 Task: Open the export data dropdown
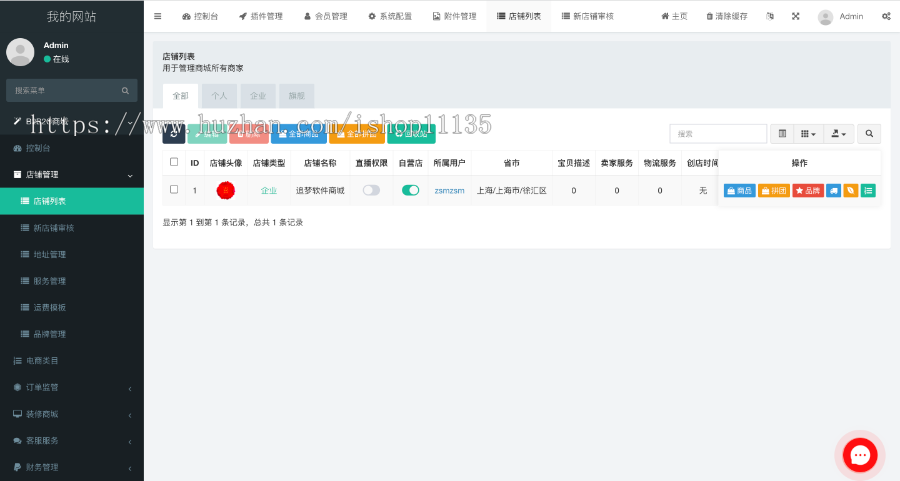(x=839, y=134)
